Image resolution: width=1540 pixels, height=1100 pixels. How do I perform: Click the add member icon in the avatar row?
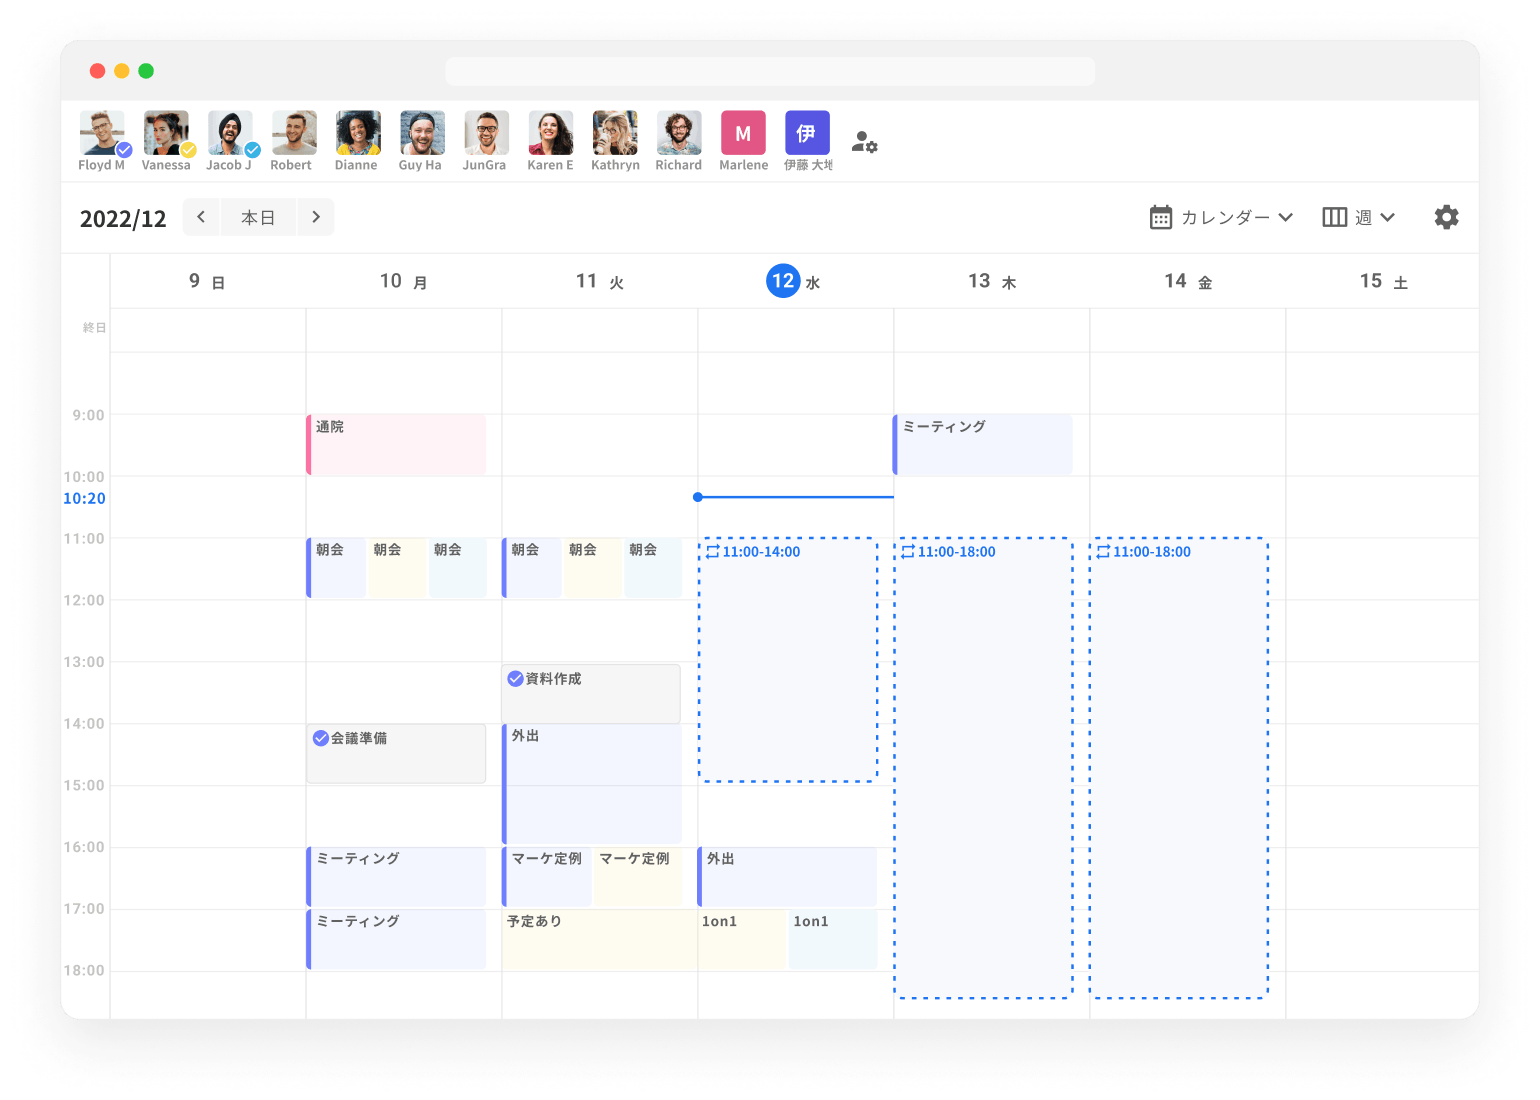point(865,143)
